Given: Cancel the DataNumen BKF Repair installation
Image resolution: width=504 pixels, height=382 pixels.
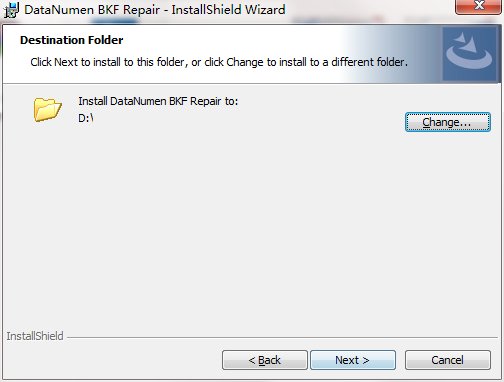Looking at the screenshot, I should tap(448, 360).
